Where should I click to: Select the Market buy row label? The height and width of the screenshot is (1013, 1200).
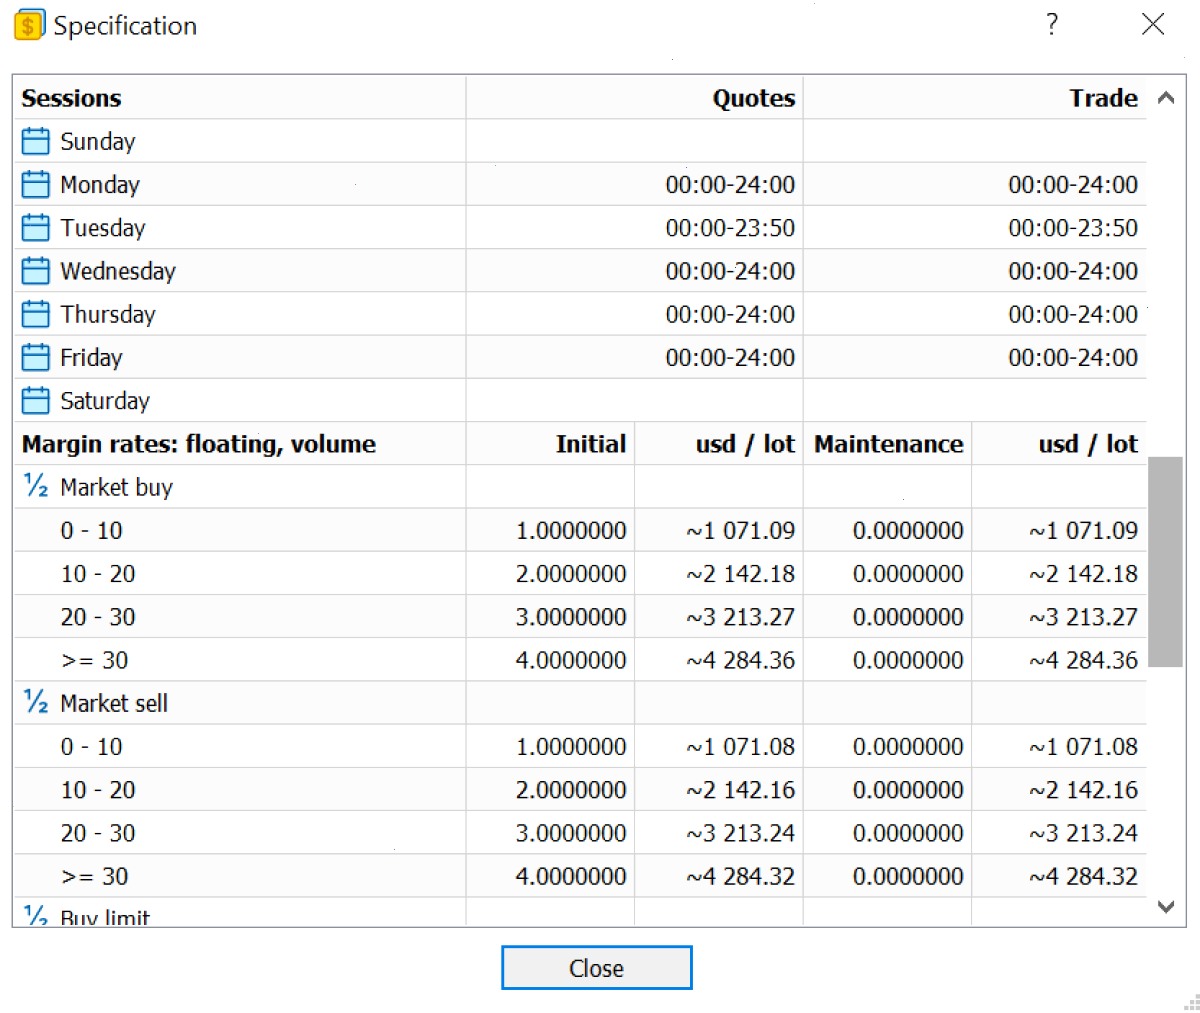click(x=117, y=487)
